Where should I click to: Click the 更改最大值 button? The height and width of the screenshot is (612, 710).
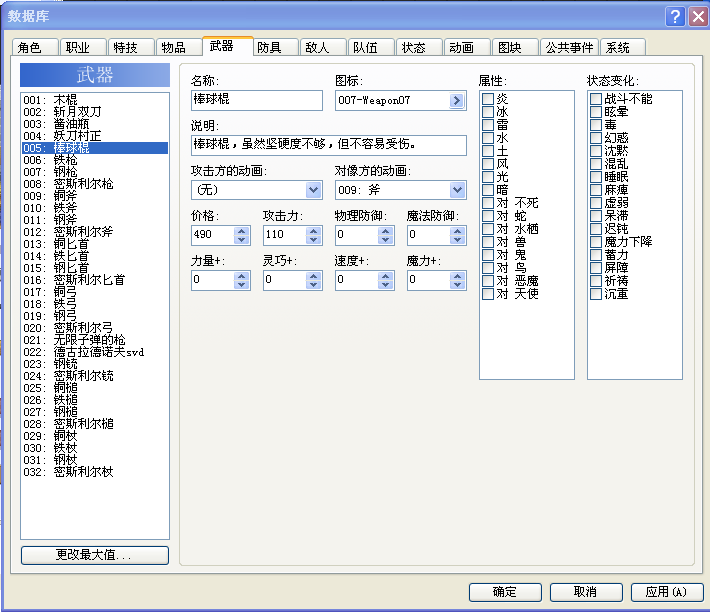pos(95,555)
